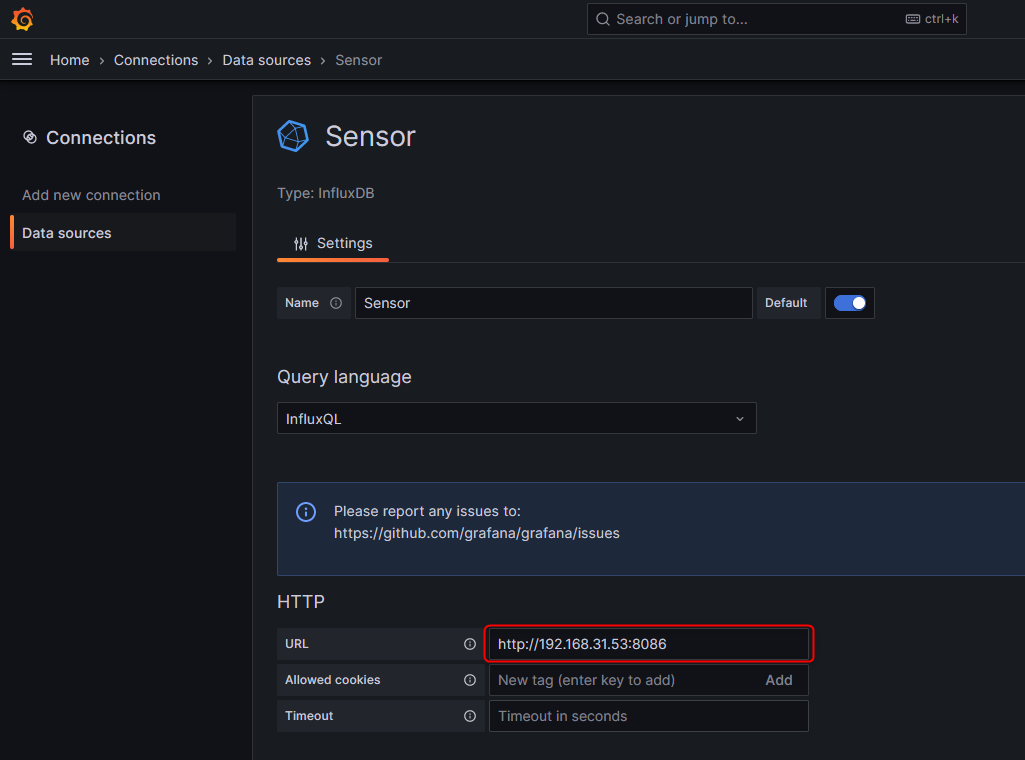Click the URL label
The height and width of the screenshot is (760, 1025).
pyautogui.click(x=297, y=644)
